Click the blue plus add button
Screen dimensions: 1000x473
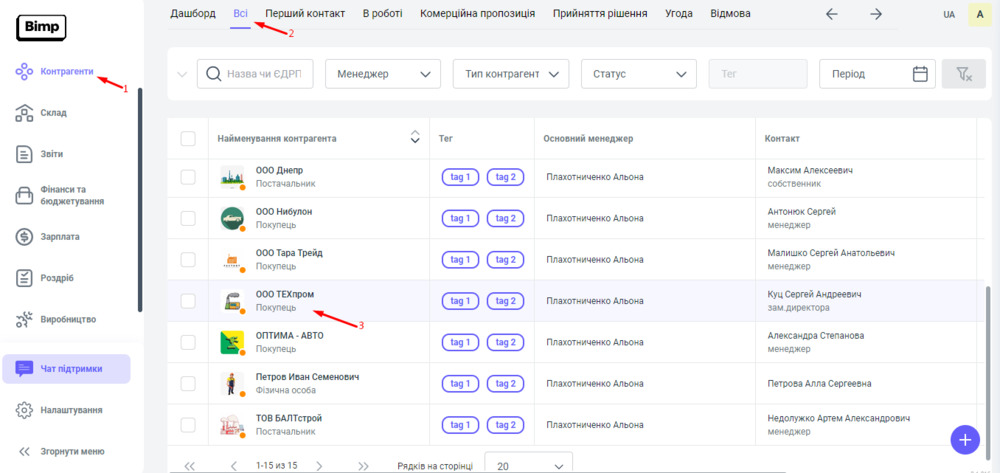964,439
